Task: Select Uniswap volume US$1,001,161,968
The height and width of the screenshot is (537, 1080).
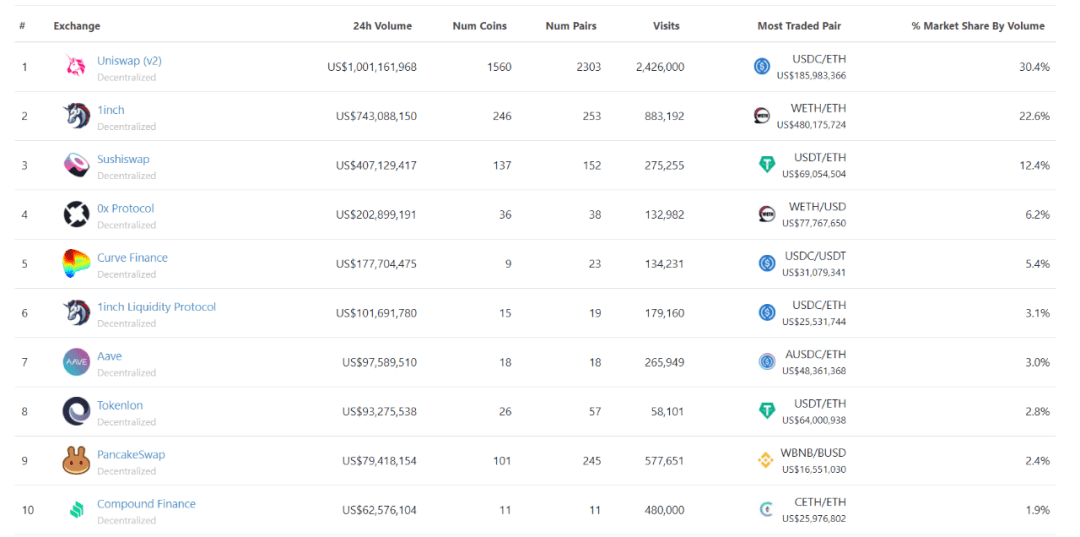Action: coord(372,67)
